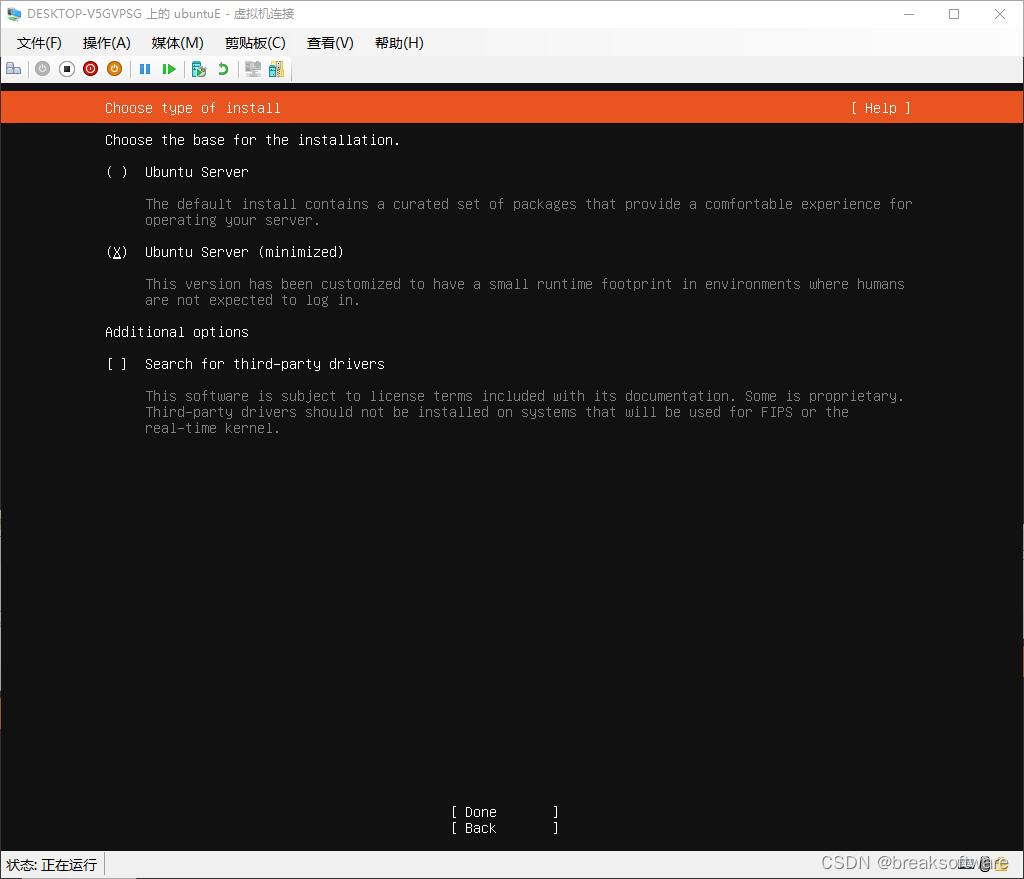
Task: Minimize the virtual machine connection window
Action: [908, 14]
